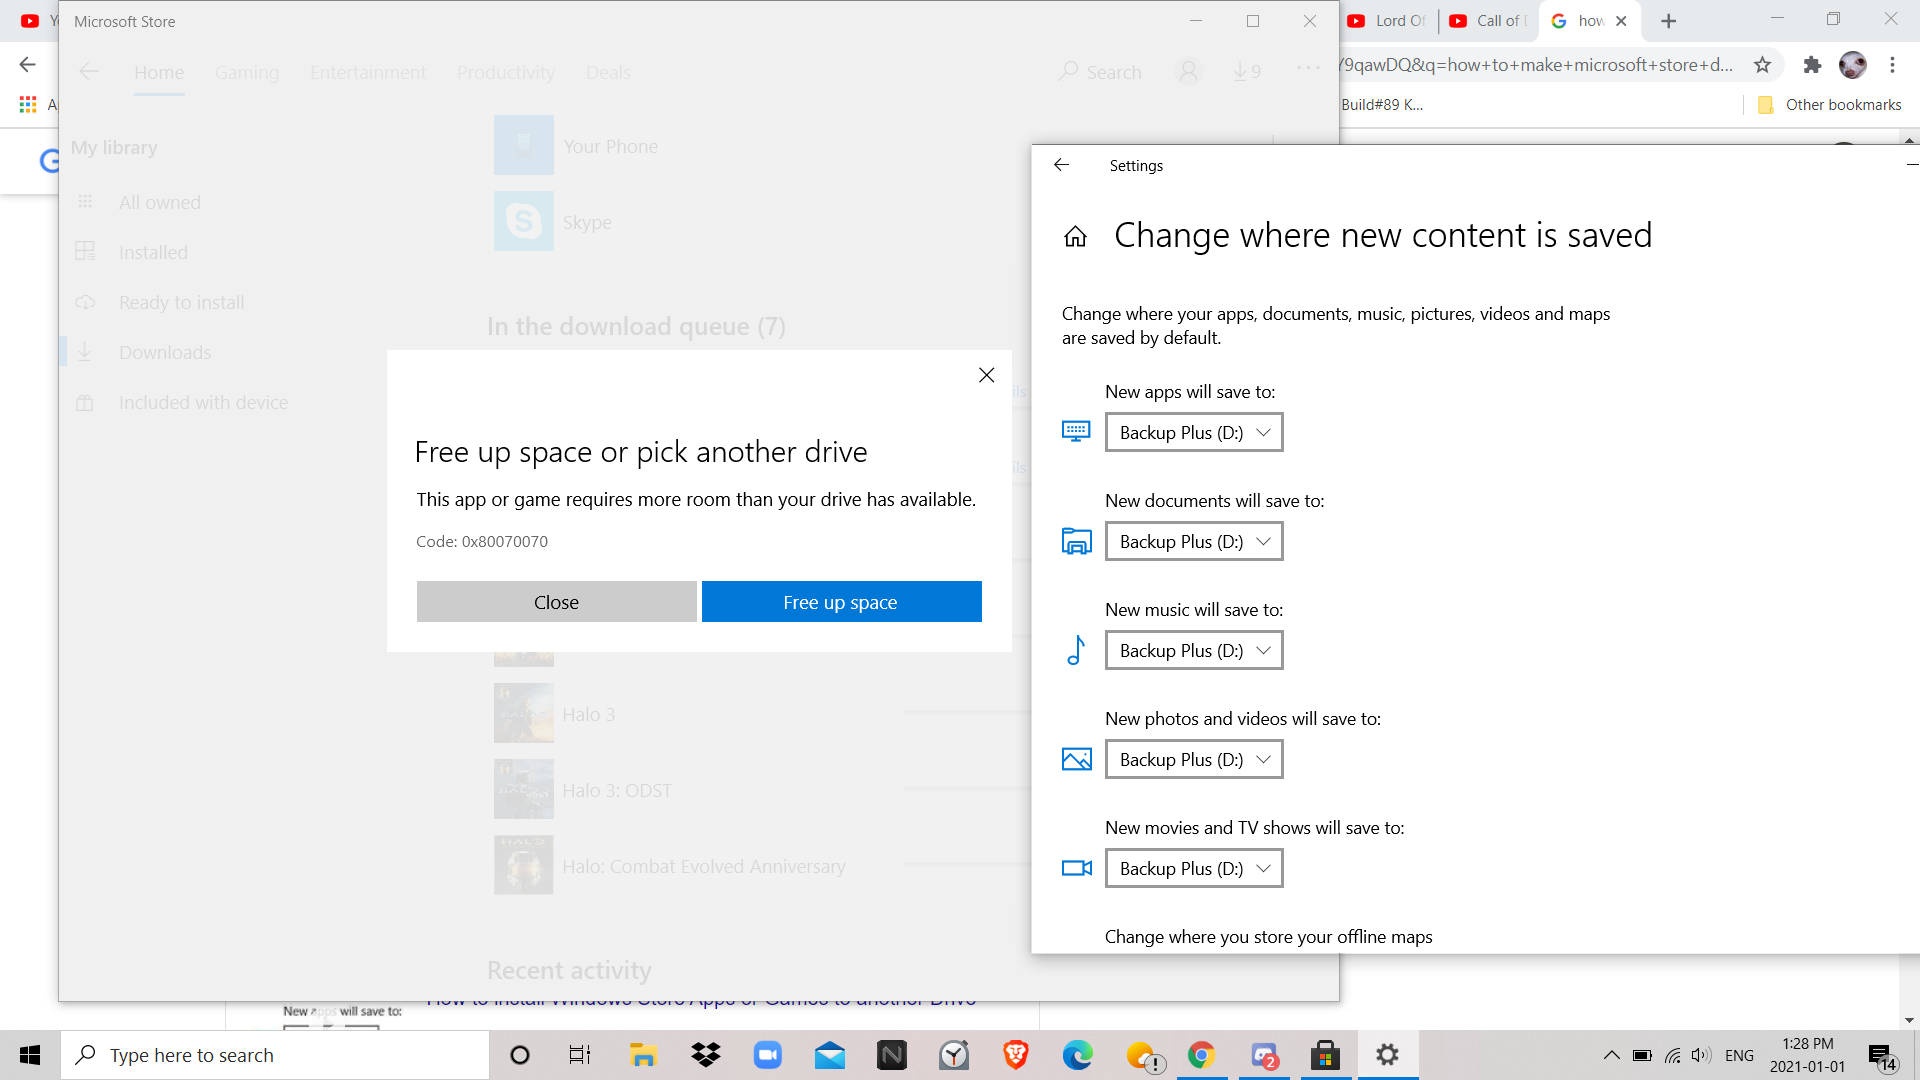Open Chrome three-dot menu
This screenshot has width=1920, height=1080.
click(1892, 65)
